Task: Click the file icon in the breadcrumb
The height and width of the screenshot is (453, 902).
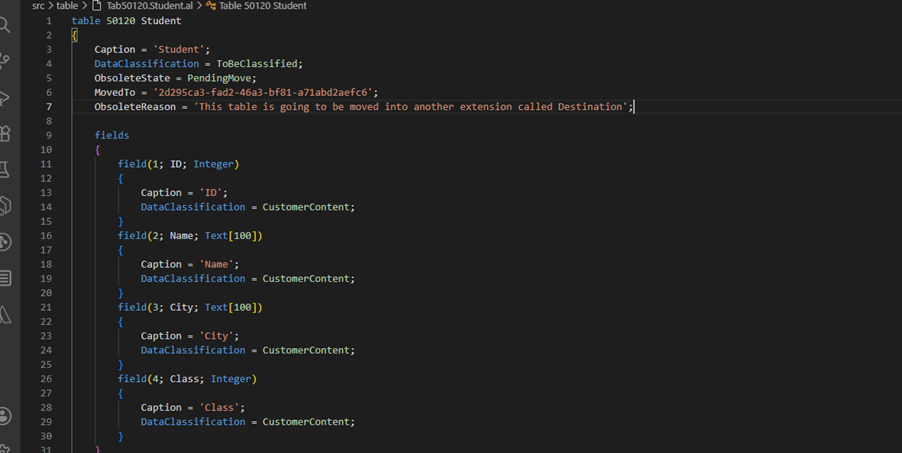Action: 97,6
